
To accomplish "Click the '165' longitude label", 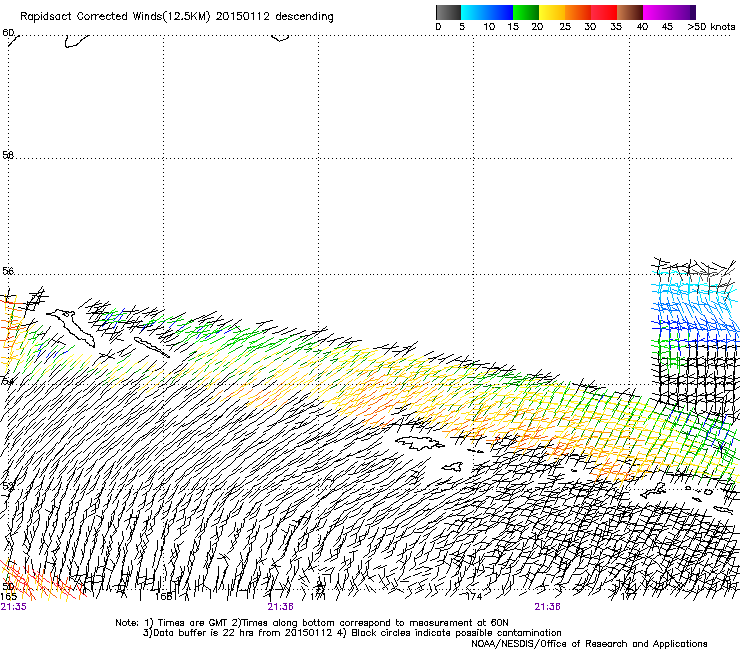I will point(8,597).
